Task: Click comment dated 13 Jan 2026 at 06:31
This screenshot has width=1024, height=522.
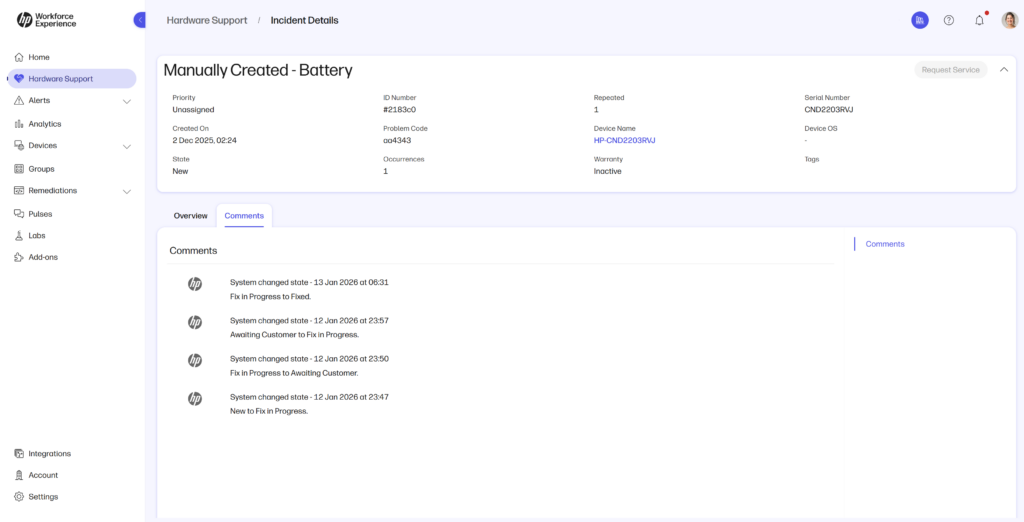Action: (x=309, y=282)
